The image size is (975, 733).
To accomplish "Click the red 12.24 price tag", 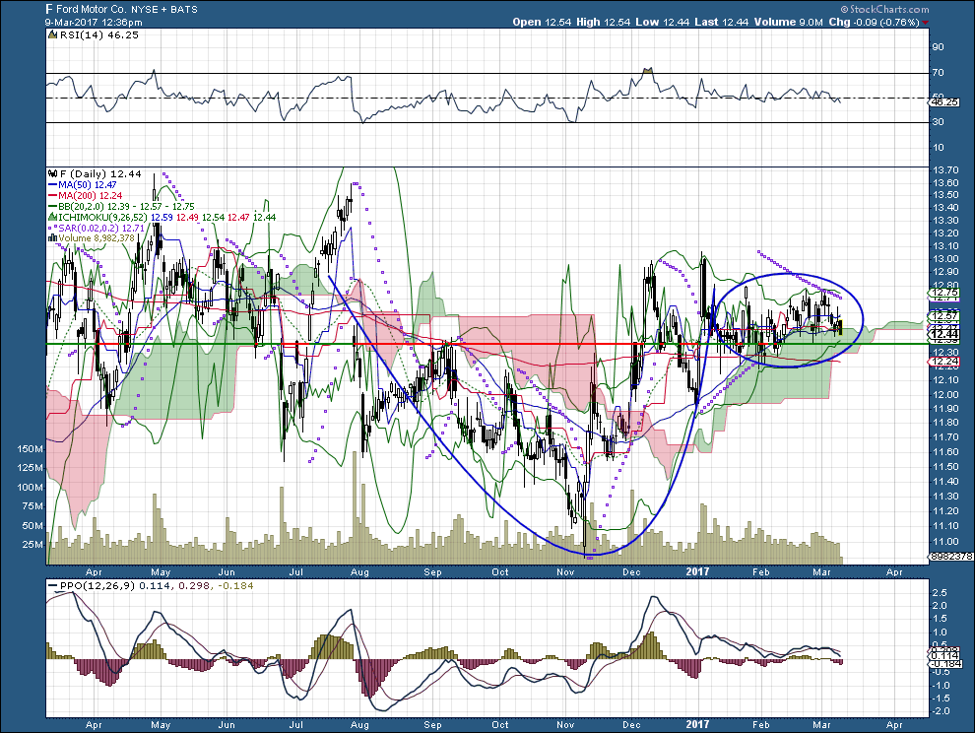I will (945, 361).
